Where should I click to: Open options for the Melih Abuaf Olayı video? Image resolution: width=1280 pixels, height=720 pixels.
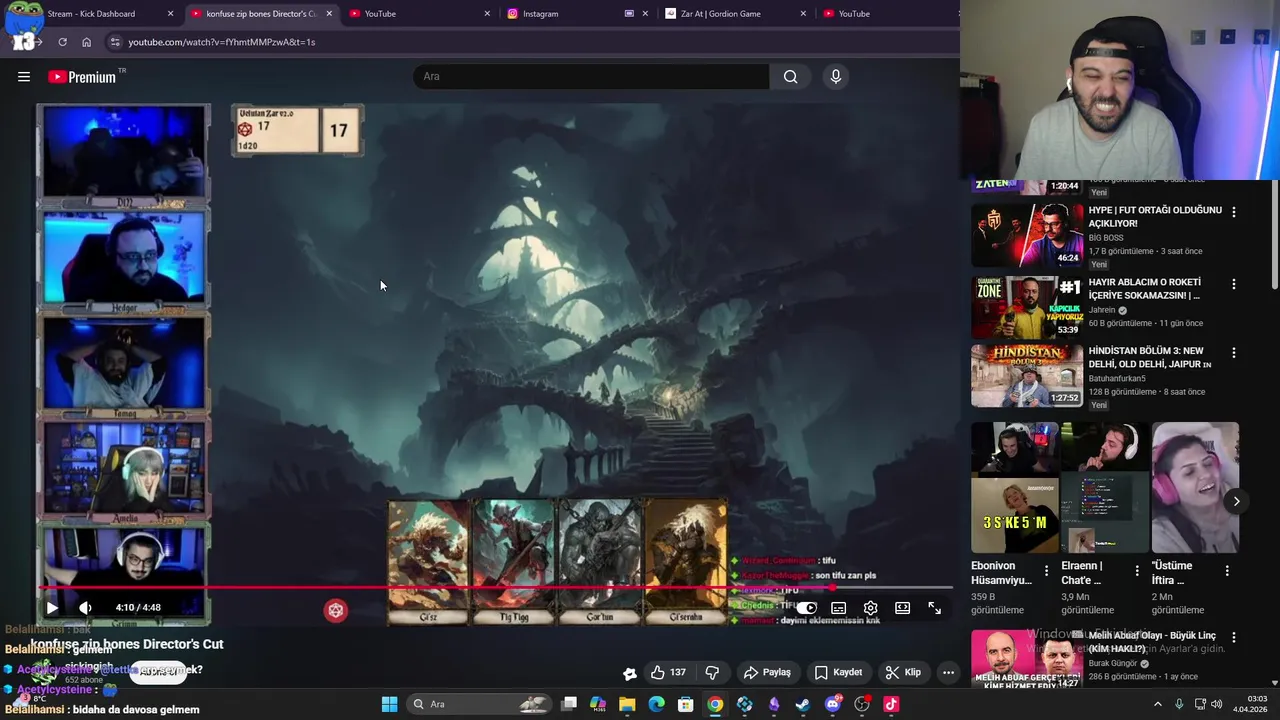pos(1233,637)
